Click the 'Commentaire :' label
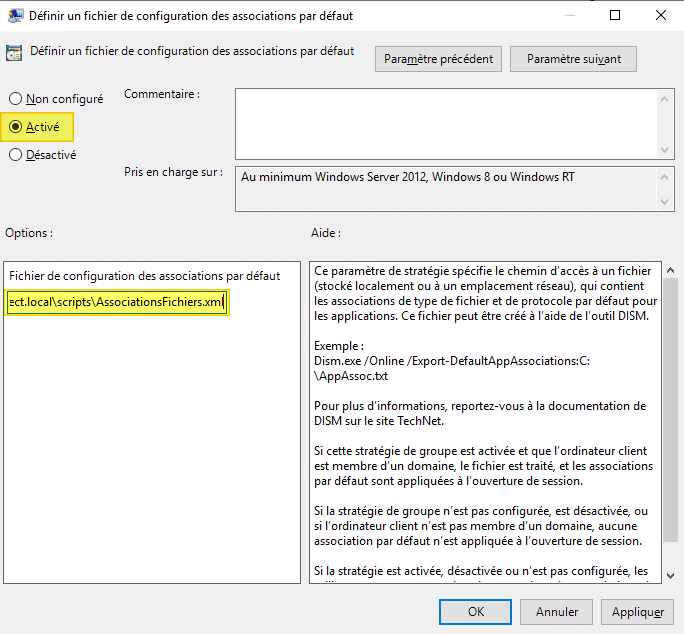This screenshot has width=684, height=634. [x=162, y=94]
